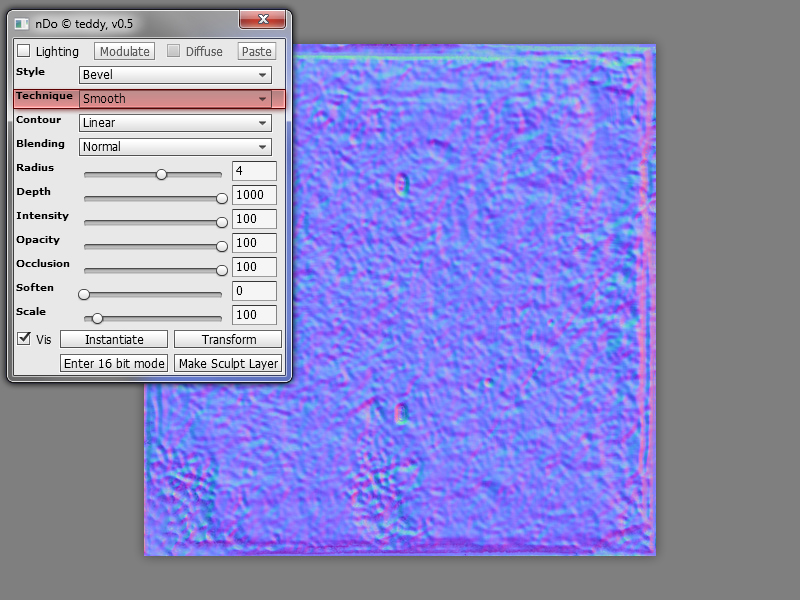Click the Modulate button
The height and width of the screenshot is (600, 800).
pos(124,51)
